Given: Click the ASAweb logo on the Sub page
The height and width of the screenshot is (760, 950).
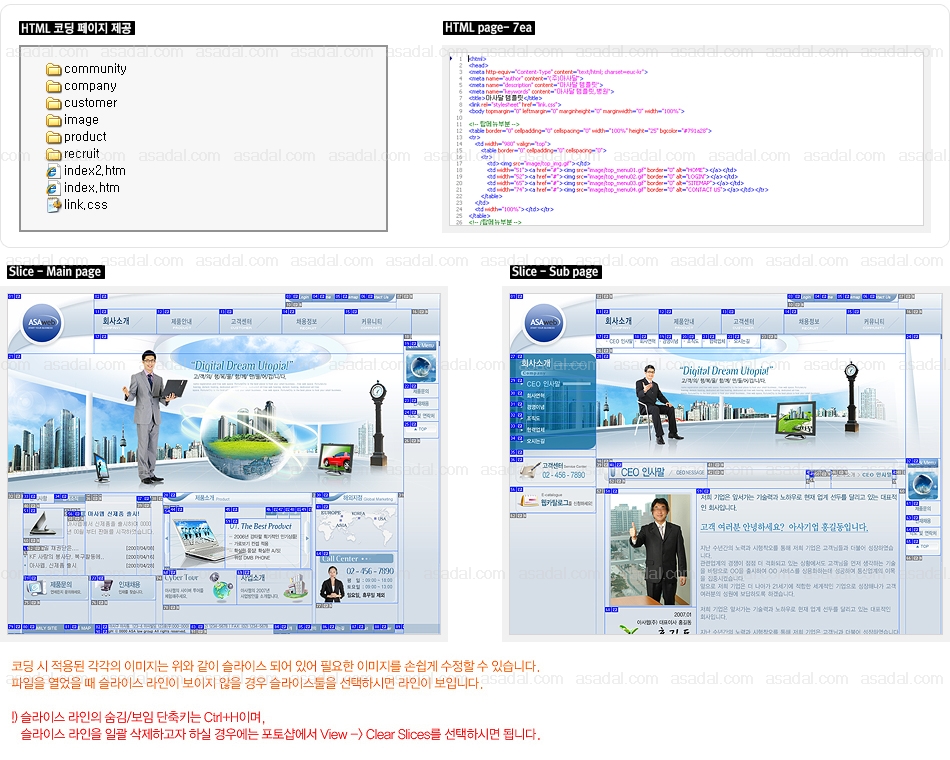Looking at the screenshot, I should [543, 323].
